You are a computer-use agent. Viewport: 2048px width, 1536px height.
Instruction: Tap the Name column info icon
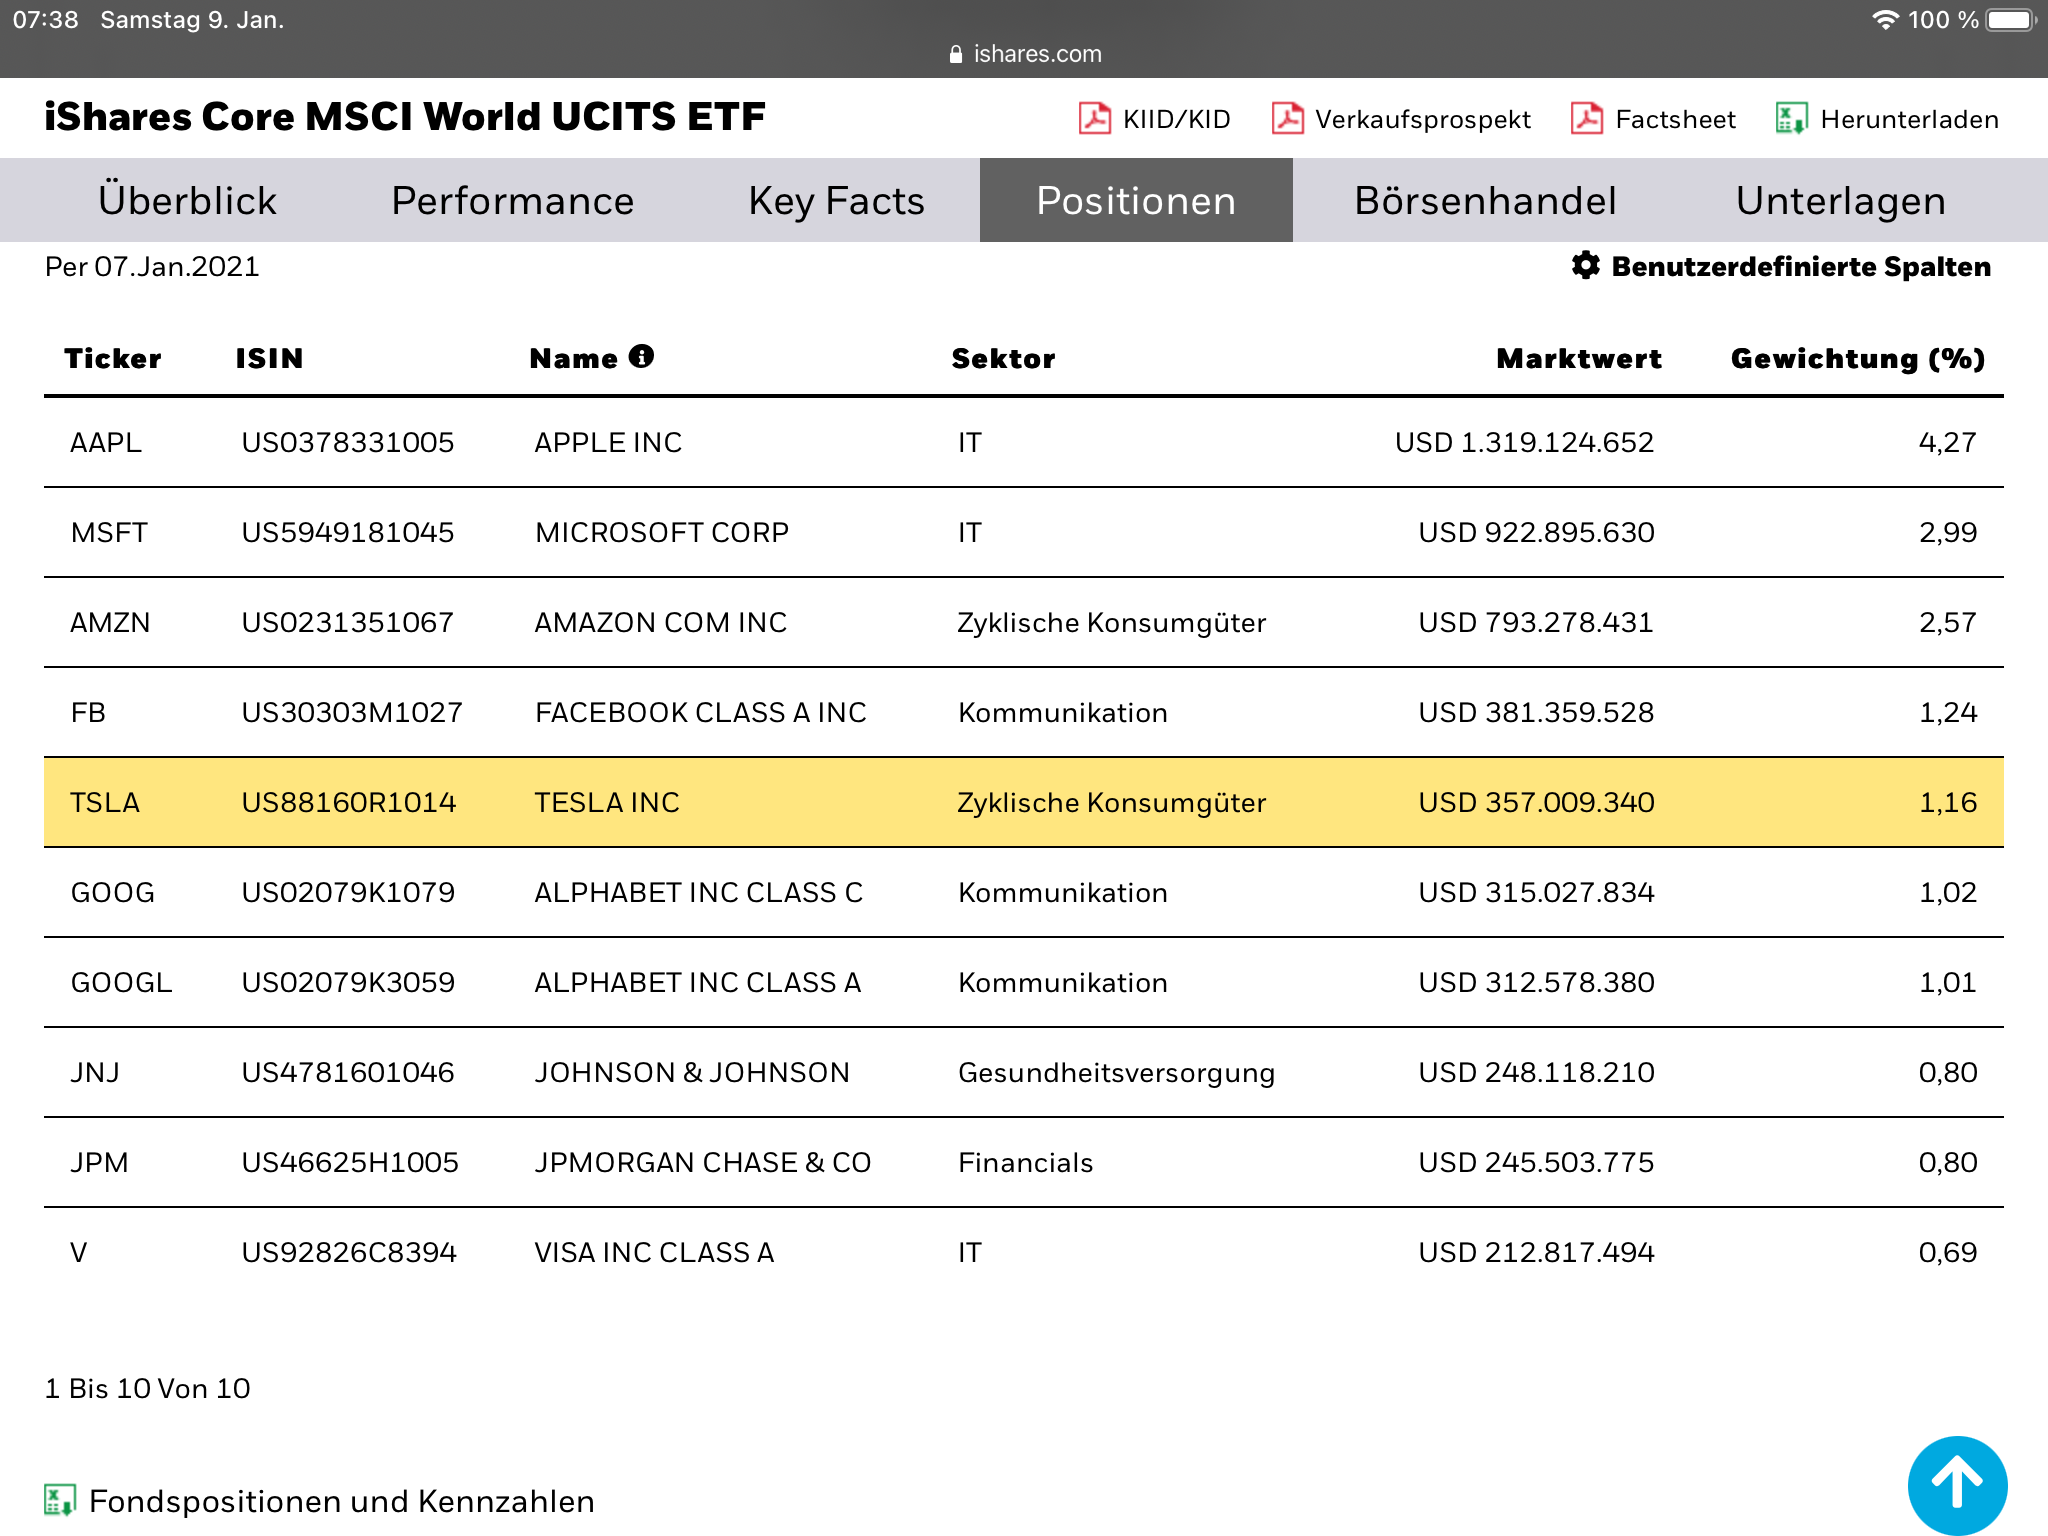(x=642, y=356)
